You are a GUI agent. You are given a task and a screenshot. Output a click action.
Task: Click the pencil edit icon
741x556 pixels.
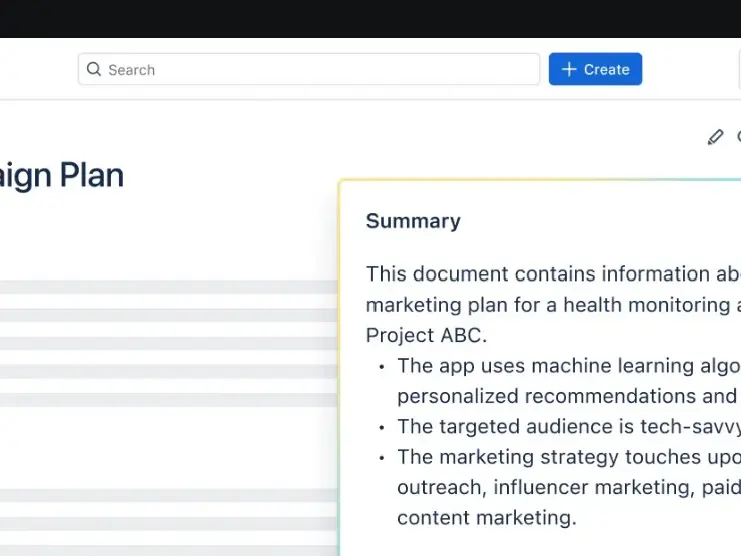[715, 137]
